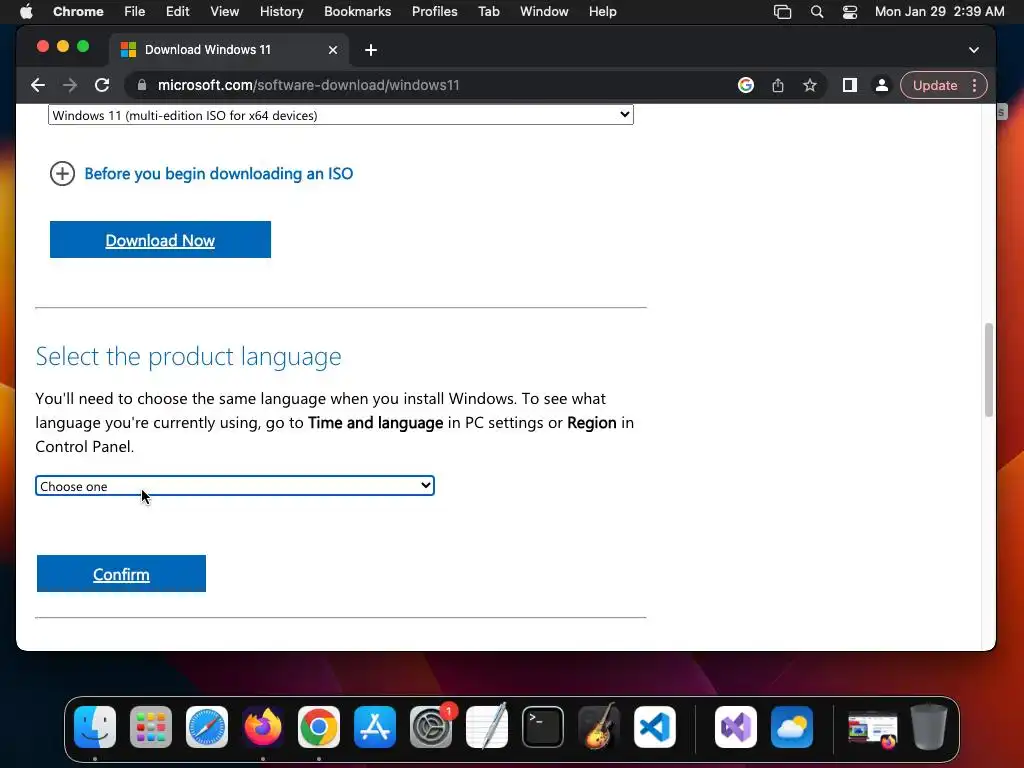Click the address bar URL
Image resolution: width=1024 pixels, height=768 pixels.
[308, 86]
